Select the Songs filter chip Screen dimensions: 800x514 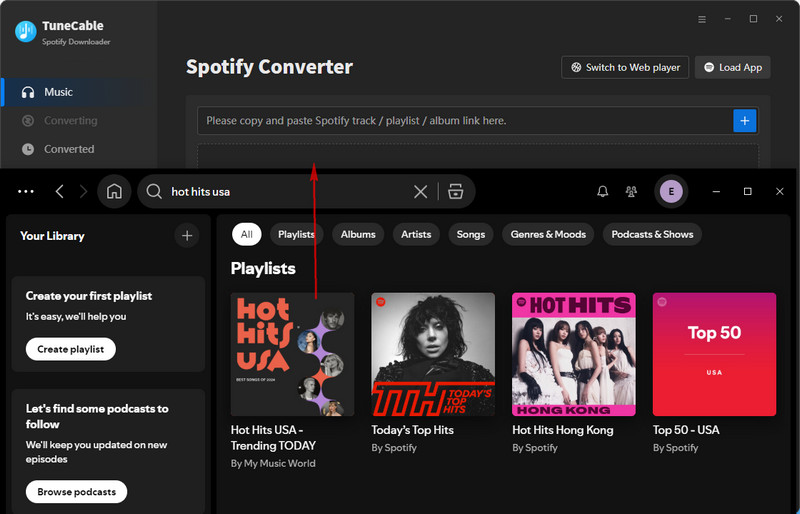[x=470, y=234]
